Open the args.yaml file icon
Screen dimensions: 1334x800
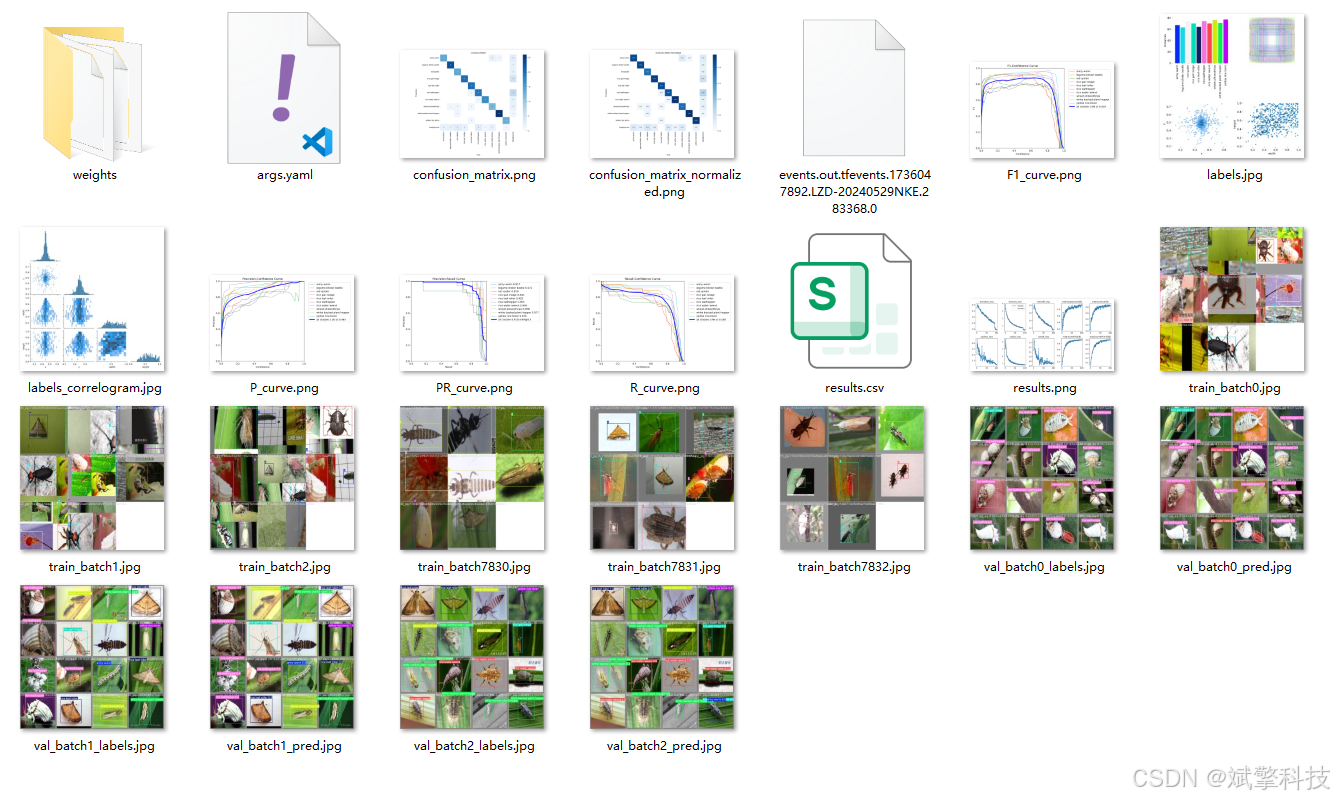(x=284, y=87)
